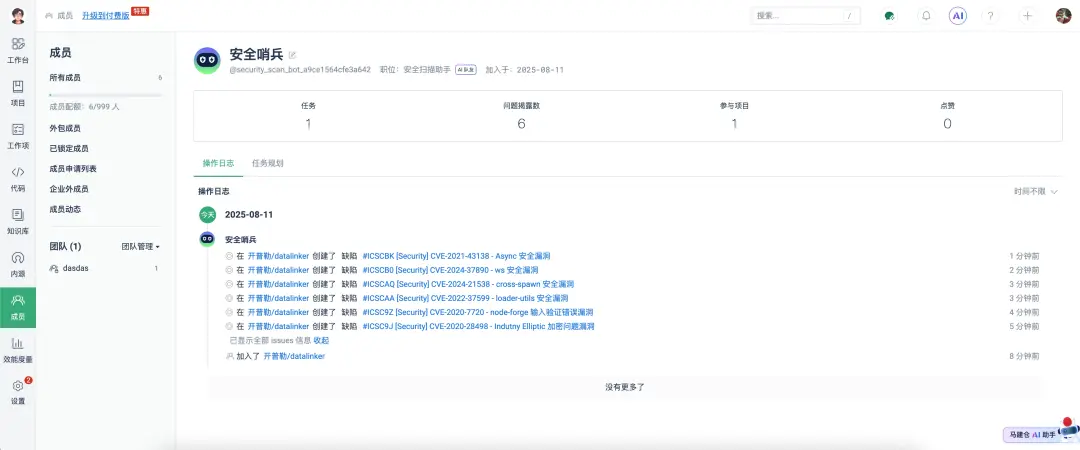Click the 问题揭露数 count of 6

tap(521, 124)
